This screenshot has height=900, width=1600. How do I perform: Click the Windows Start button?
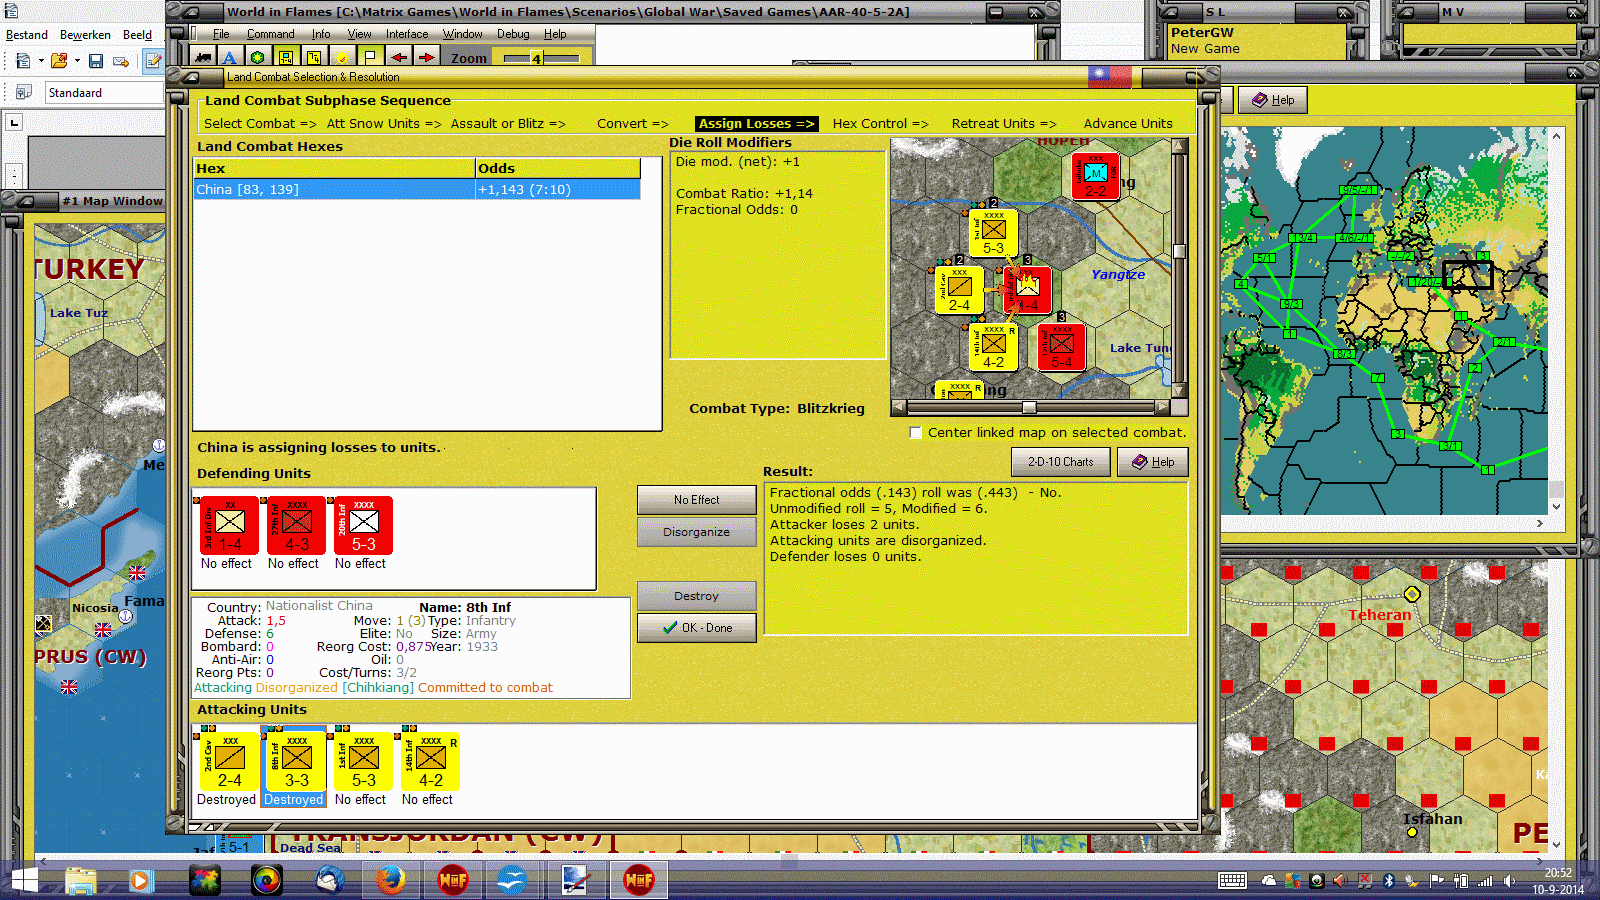click(24, 880)
